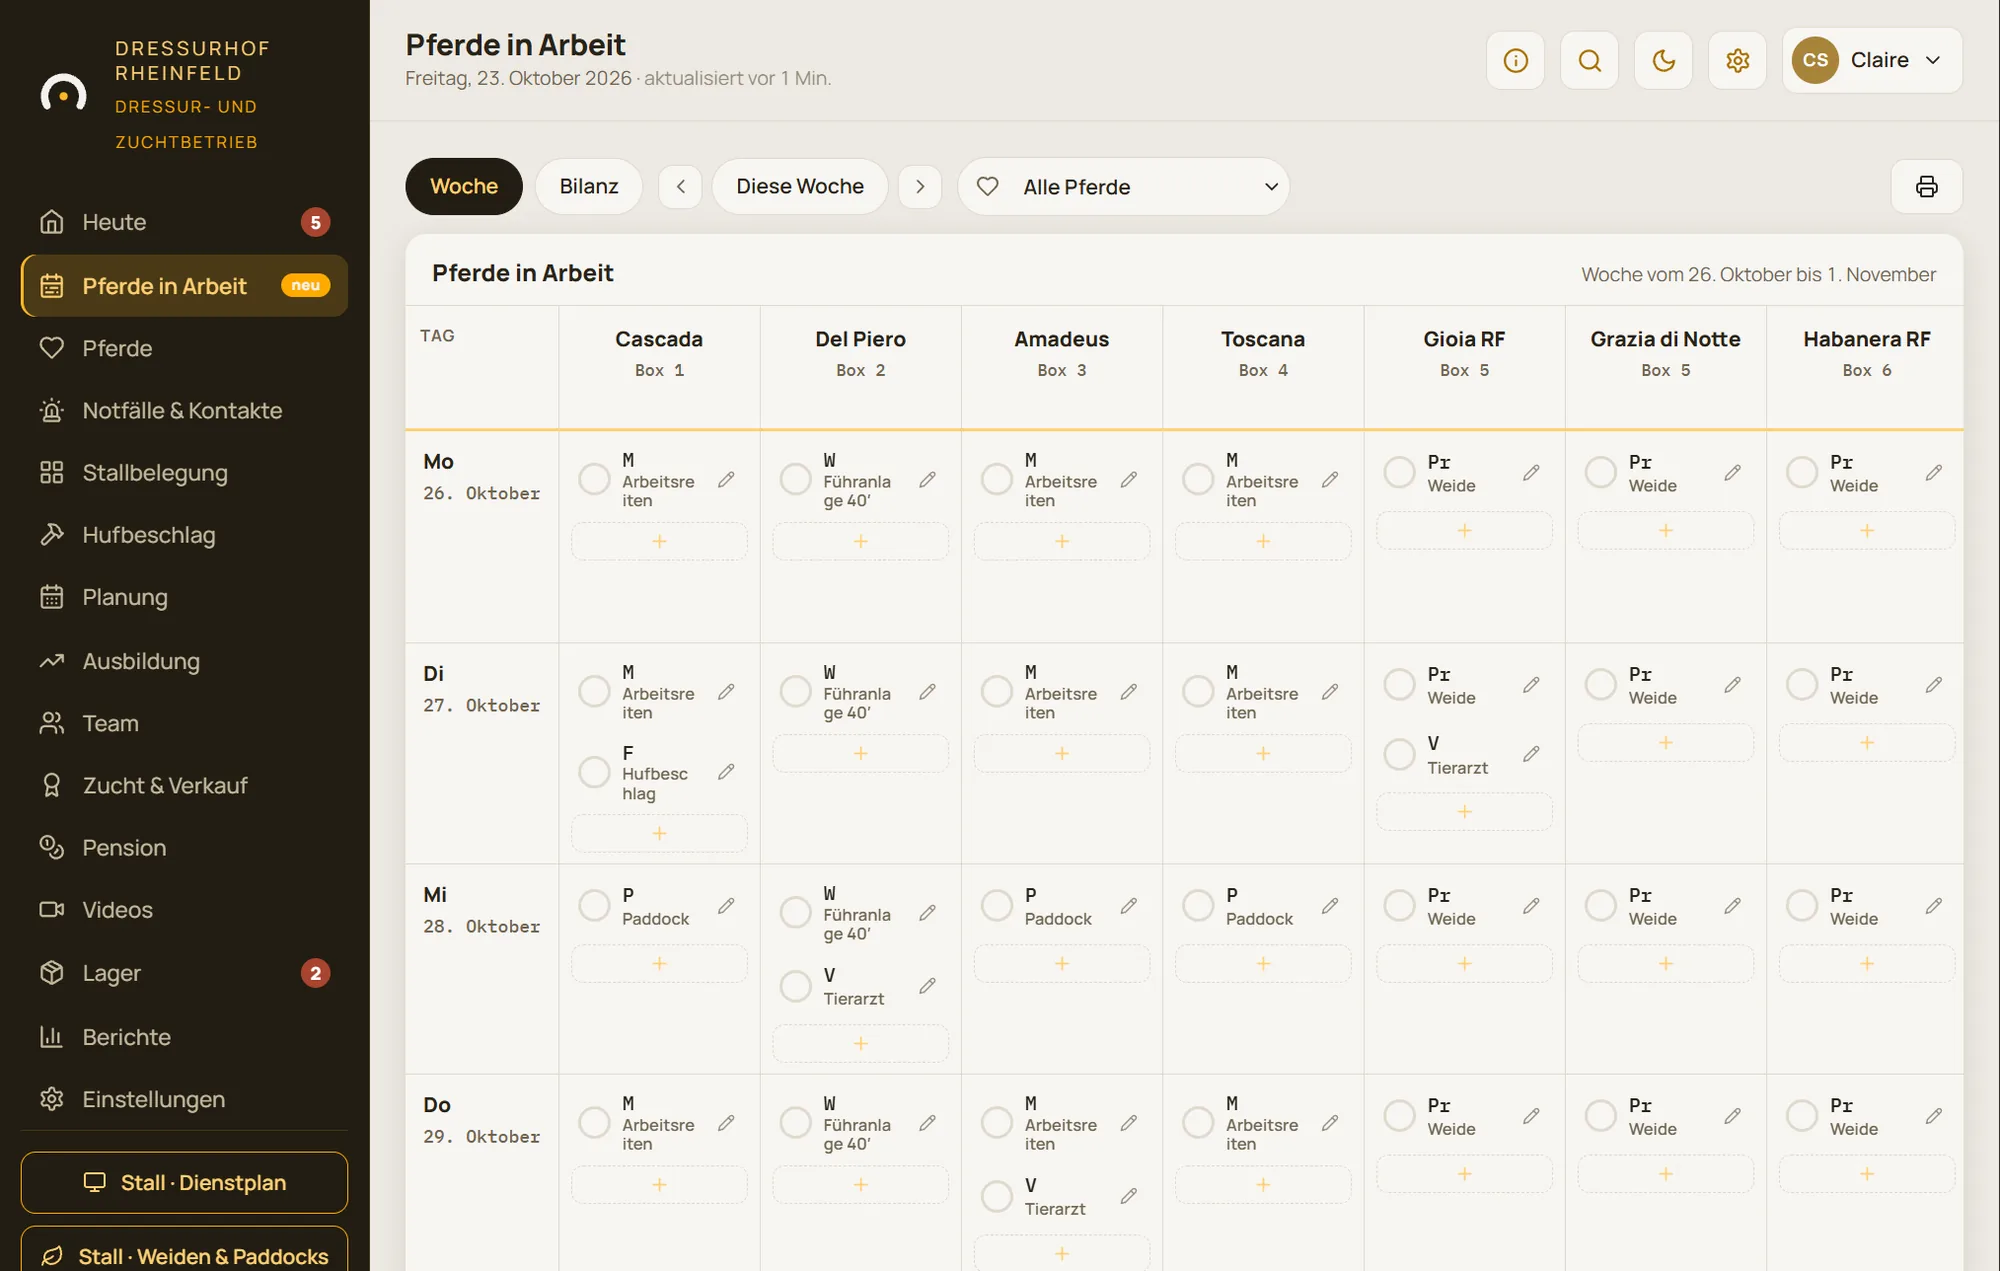Open Hufbeschlag in the sidebar

[x=184, y=535]
